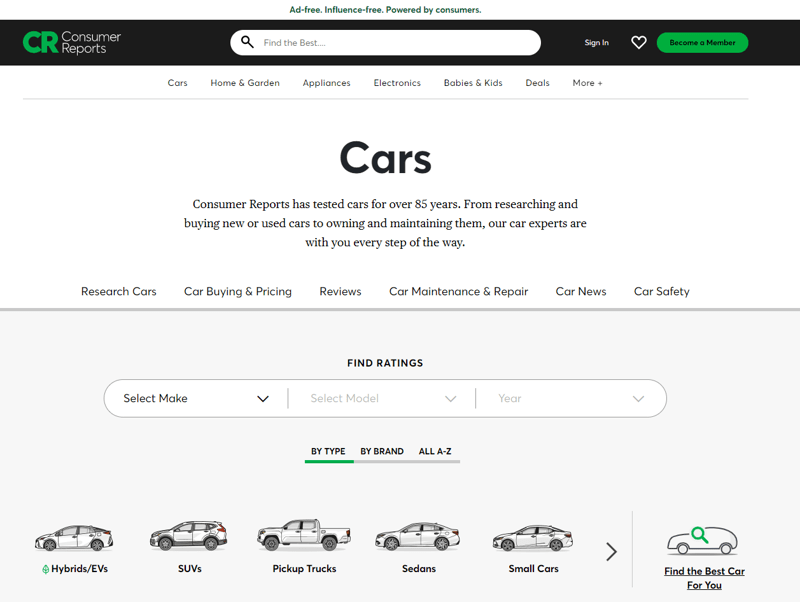
Task: Open the Home & Garden menu
Action: click(x=245, y=83)
